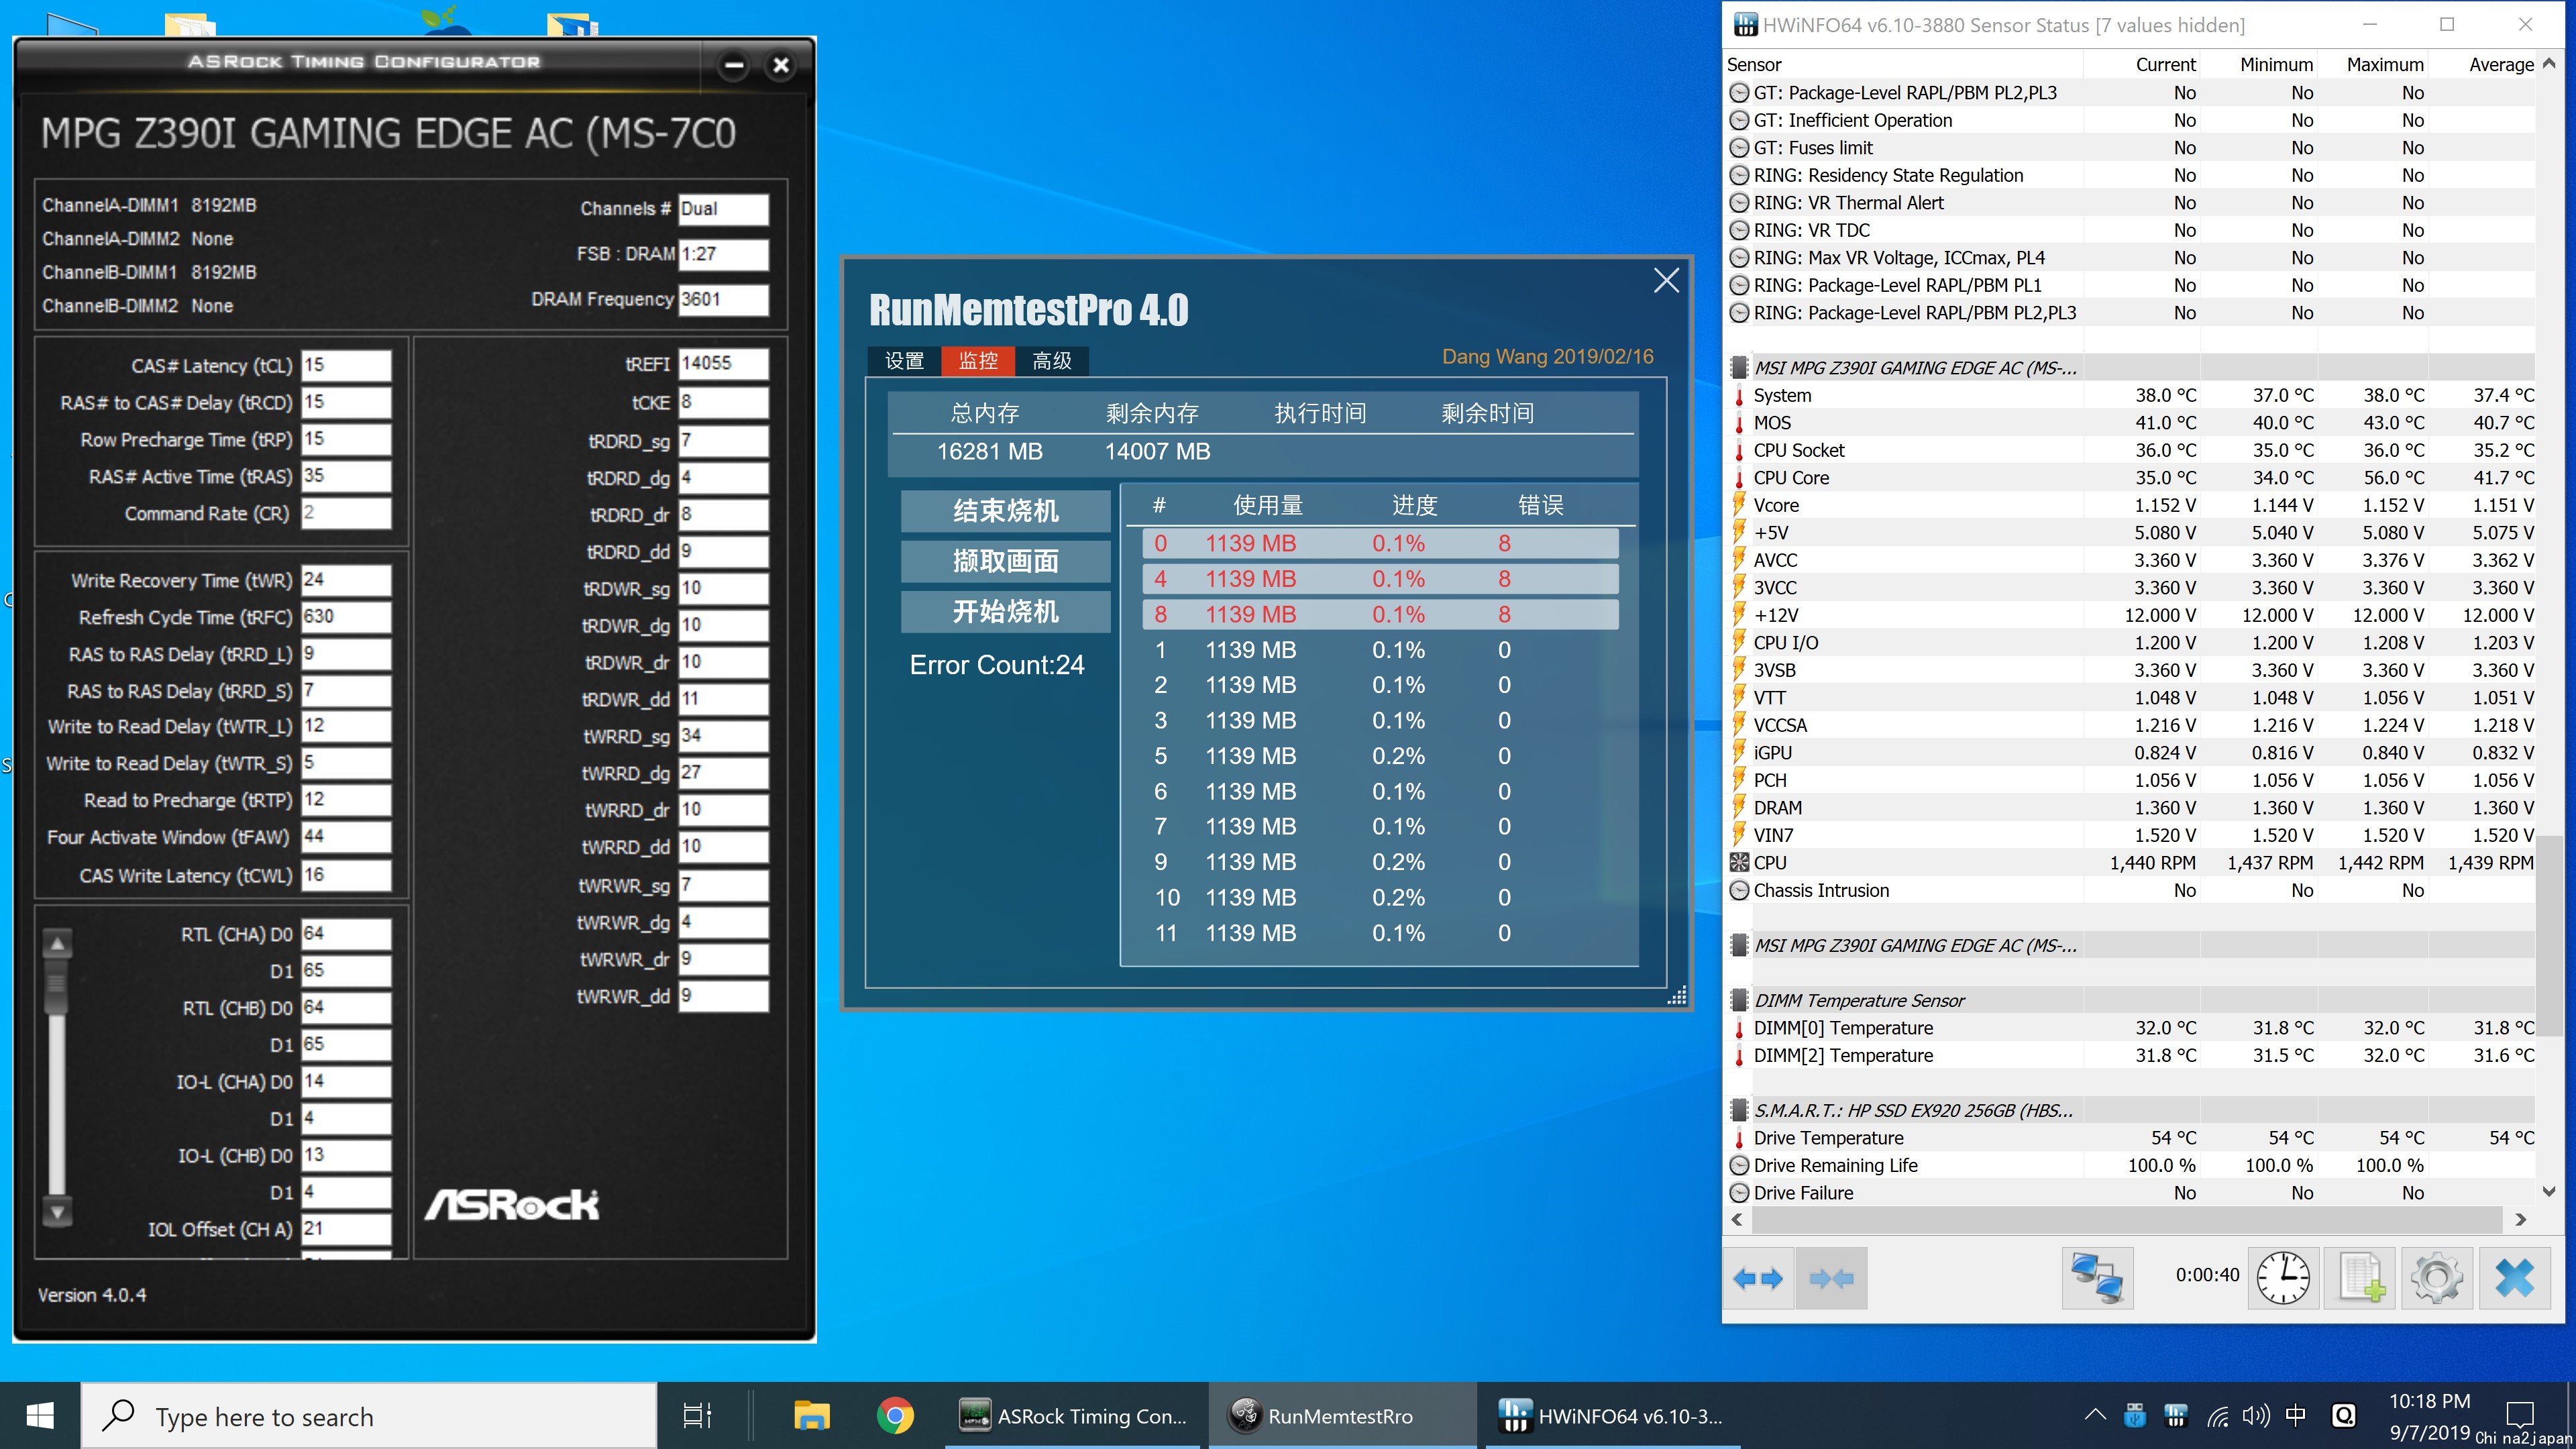Click the CPU fan sensor icon
Image resolution: width=2576 pixels, height=1449 pixels.
(1739, 862)
